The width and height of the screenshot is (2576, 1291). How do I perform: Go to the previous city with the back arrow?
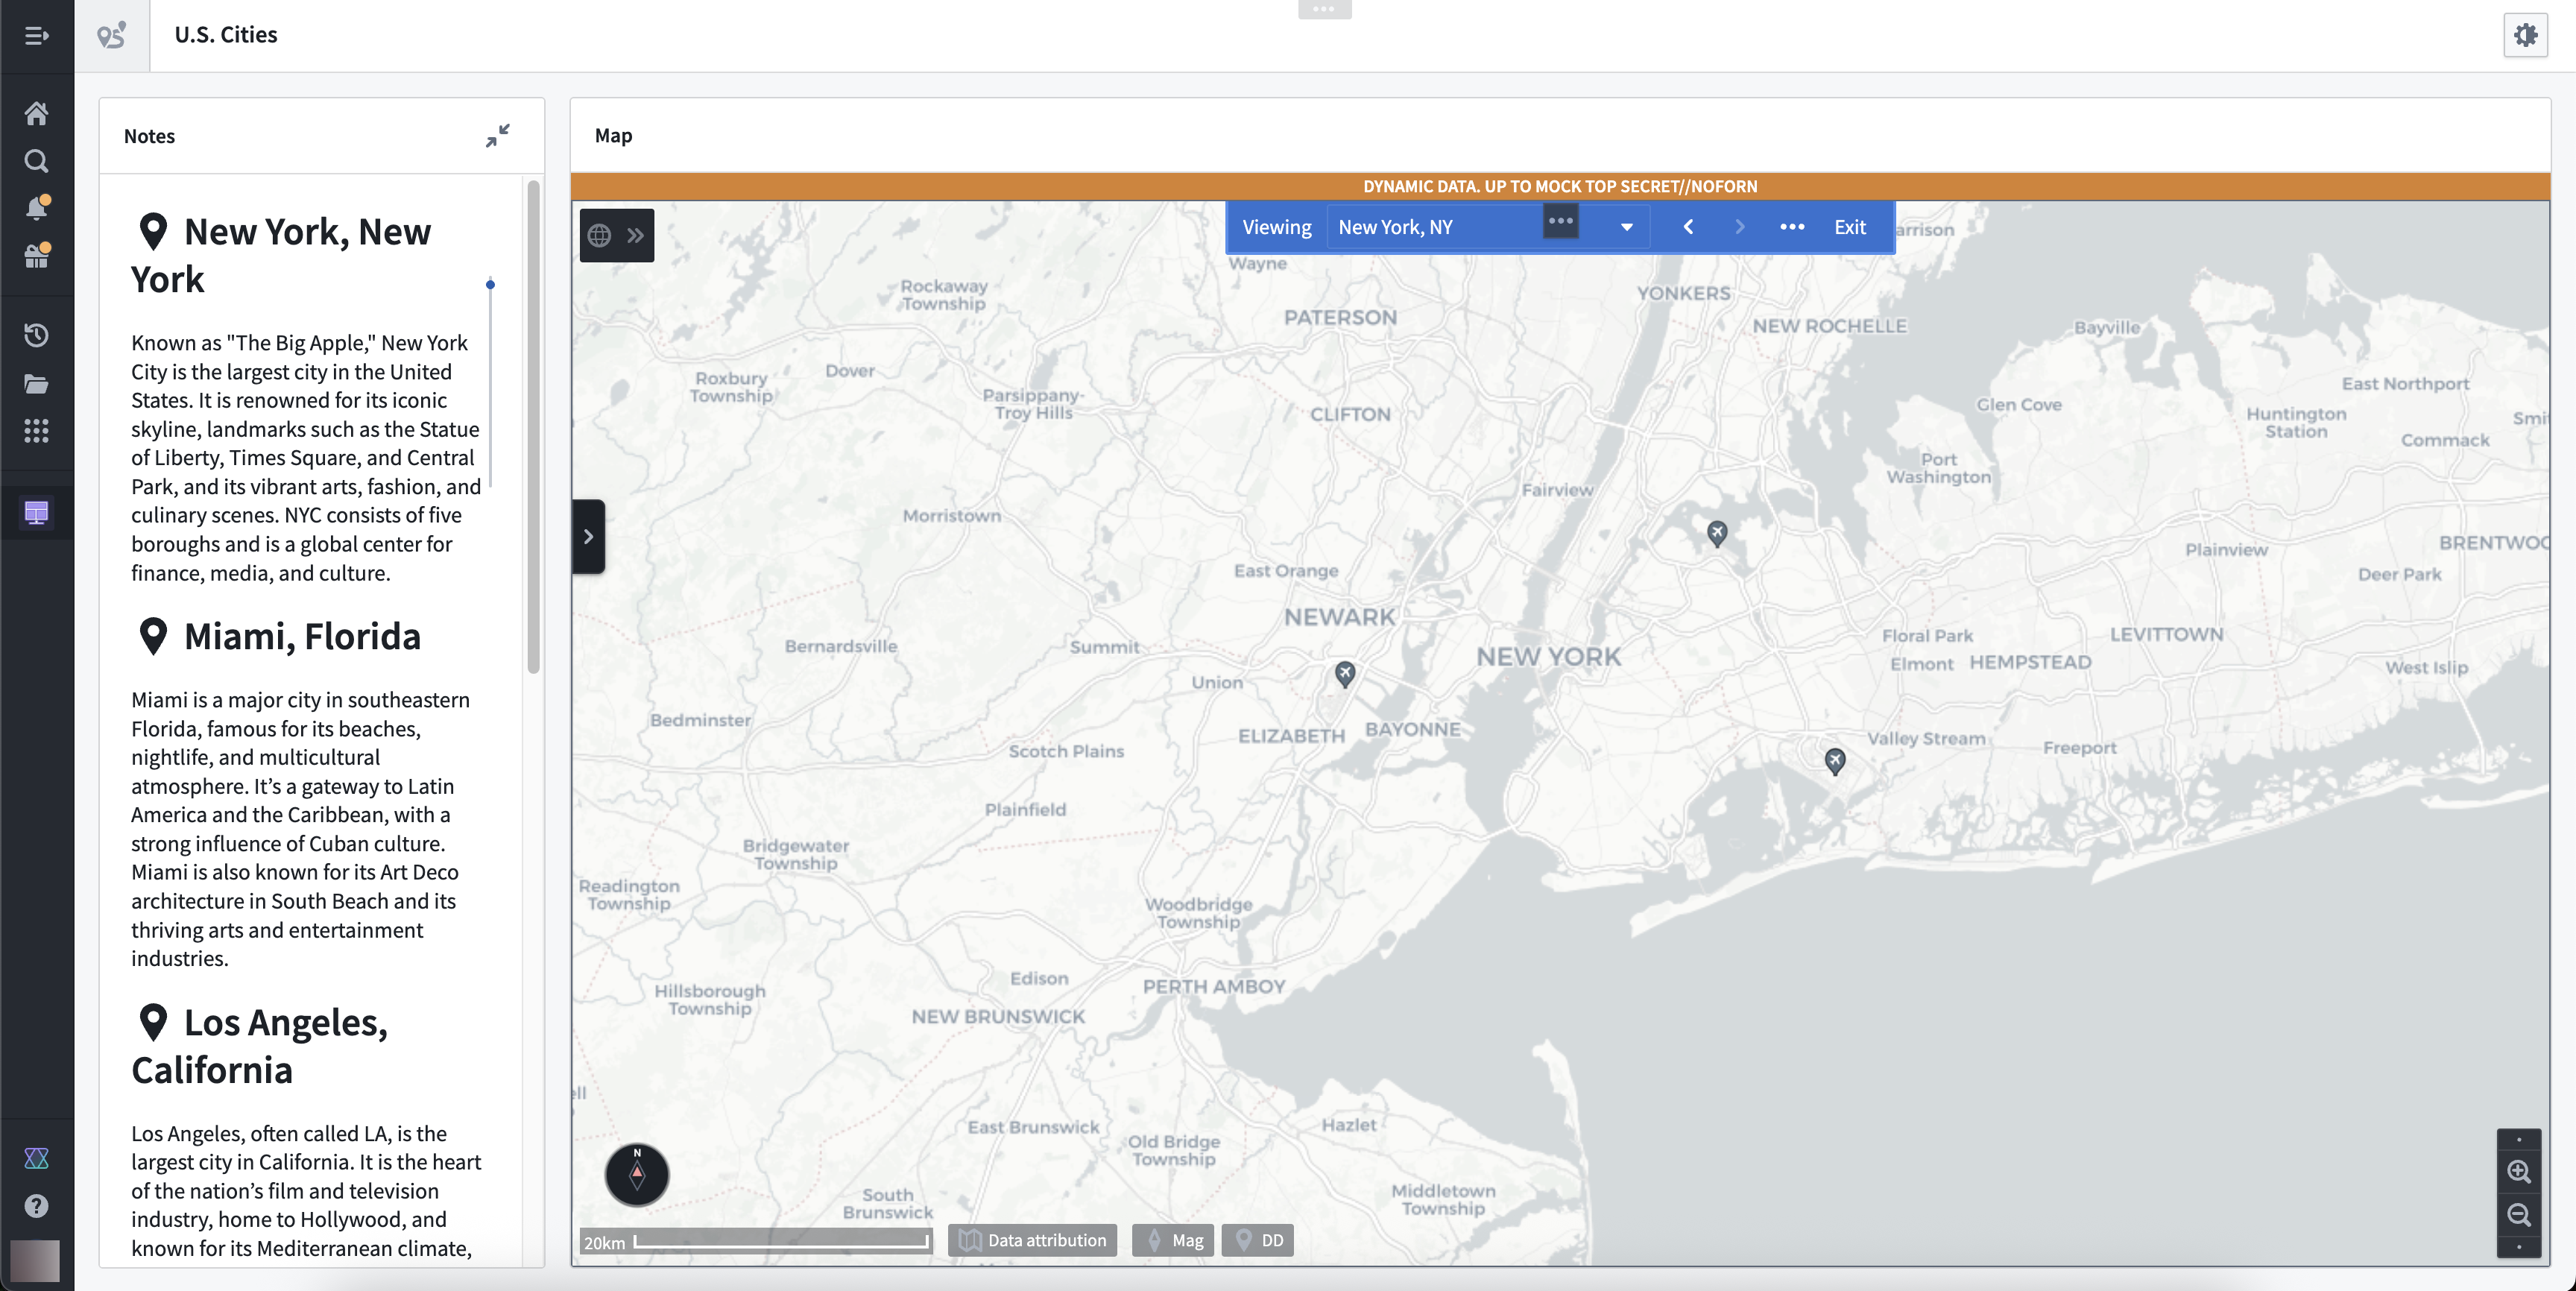pos(1688,226)
